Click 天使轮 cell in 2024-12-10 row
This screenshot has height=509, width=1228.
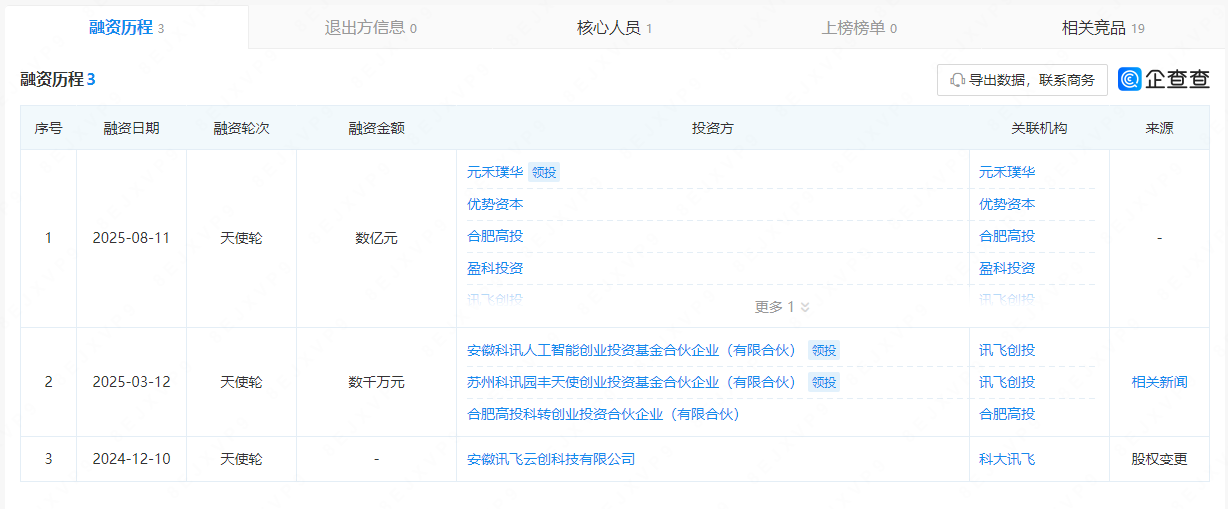[241, 459]
